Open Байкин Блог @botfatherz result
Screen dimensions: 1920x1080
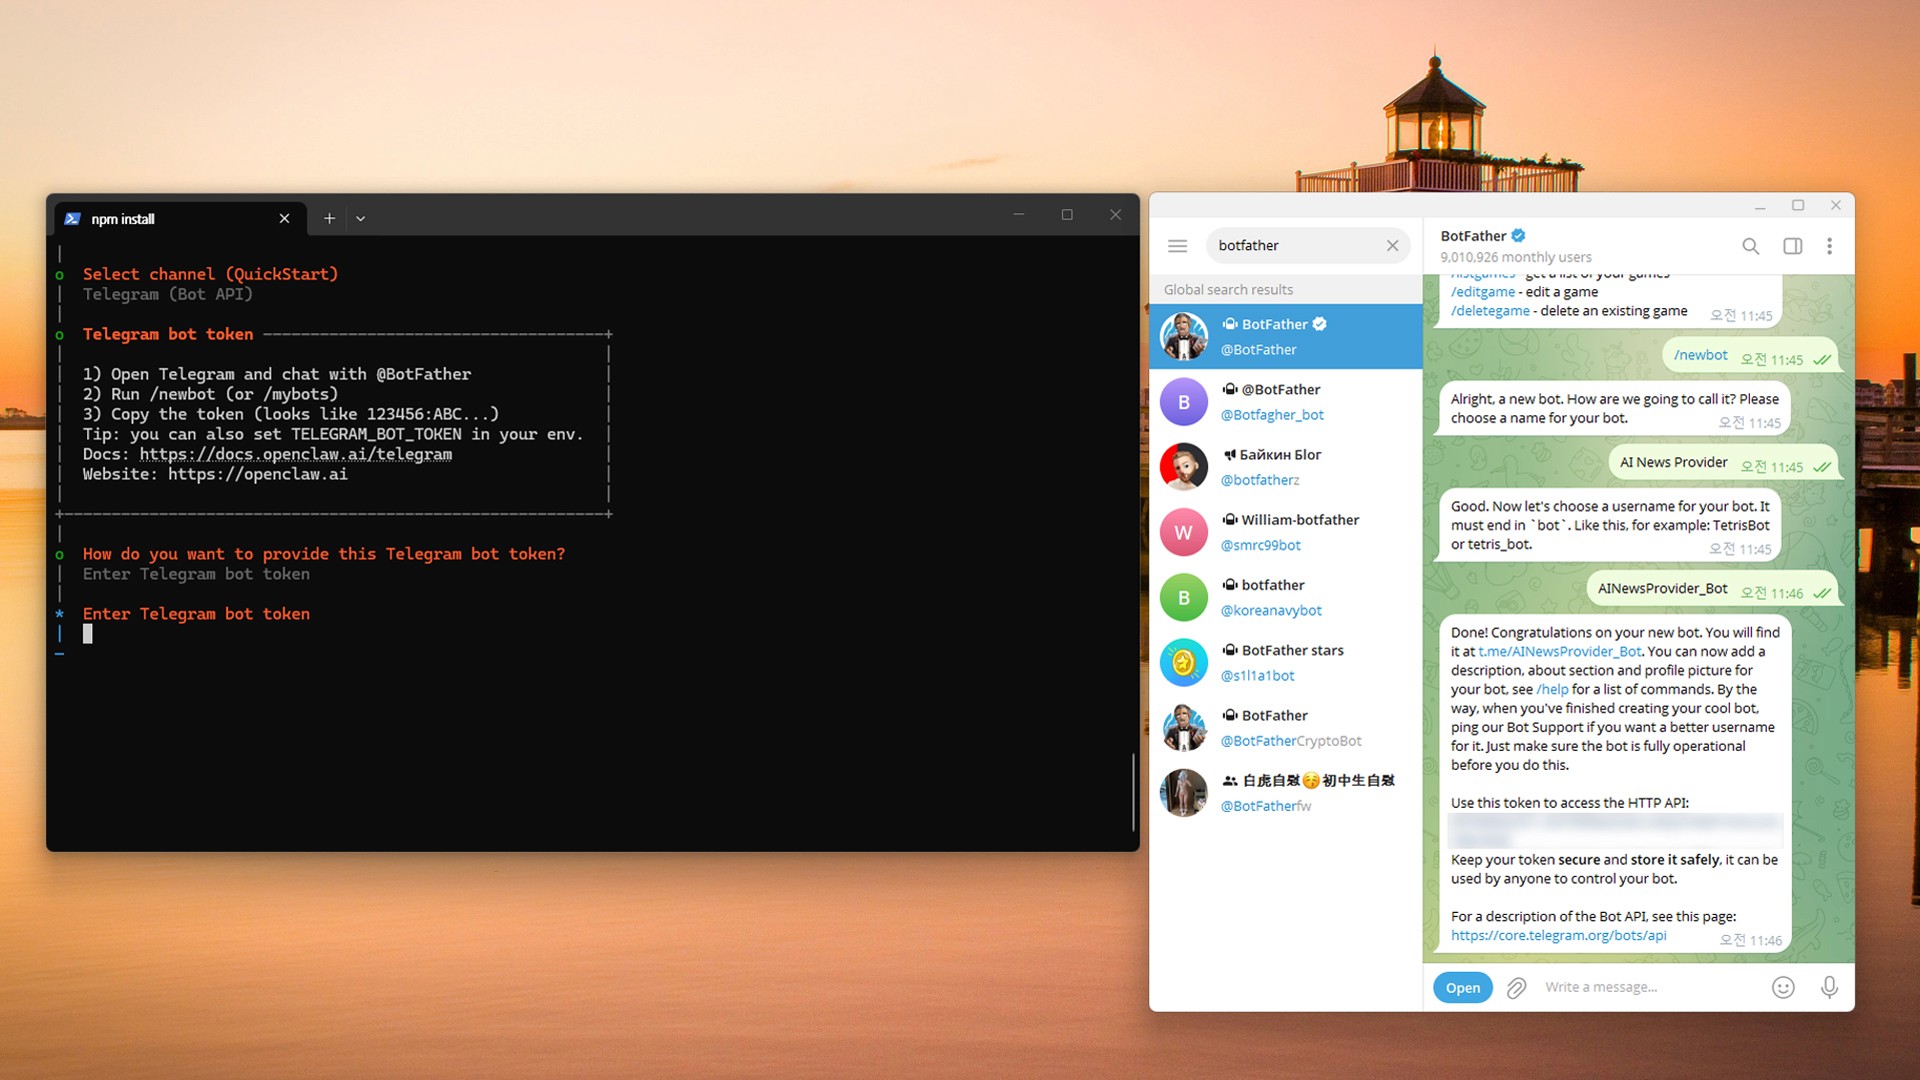tap(1286, 467)
